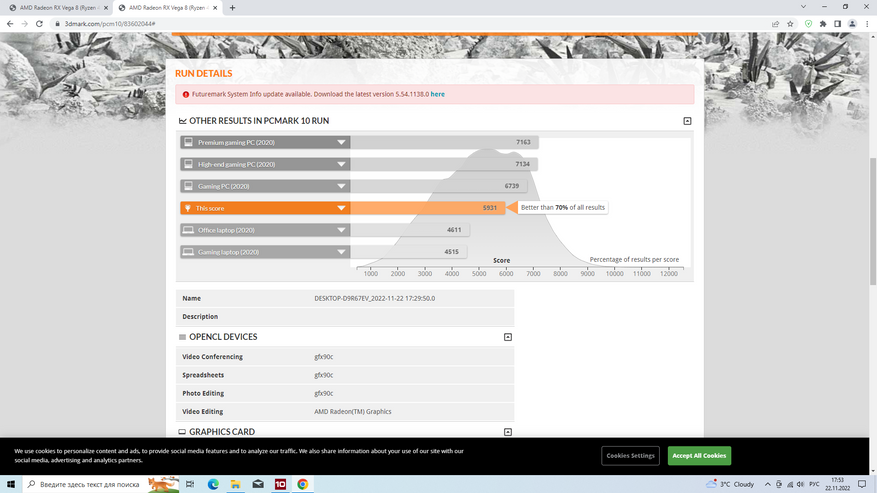Viewport: 877px width, 493px height.
Task: Open the notification center icon
Action: coord(862,484)
